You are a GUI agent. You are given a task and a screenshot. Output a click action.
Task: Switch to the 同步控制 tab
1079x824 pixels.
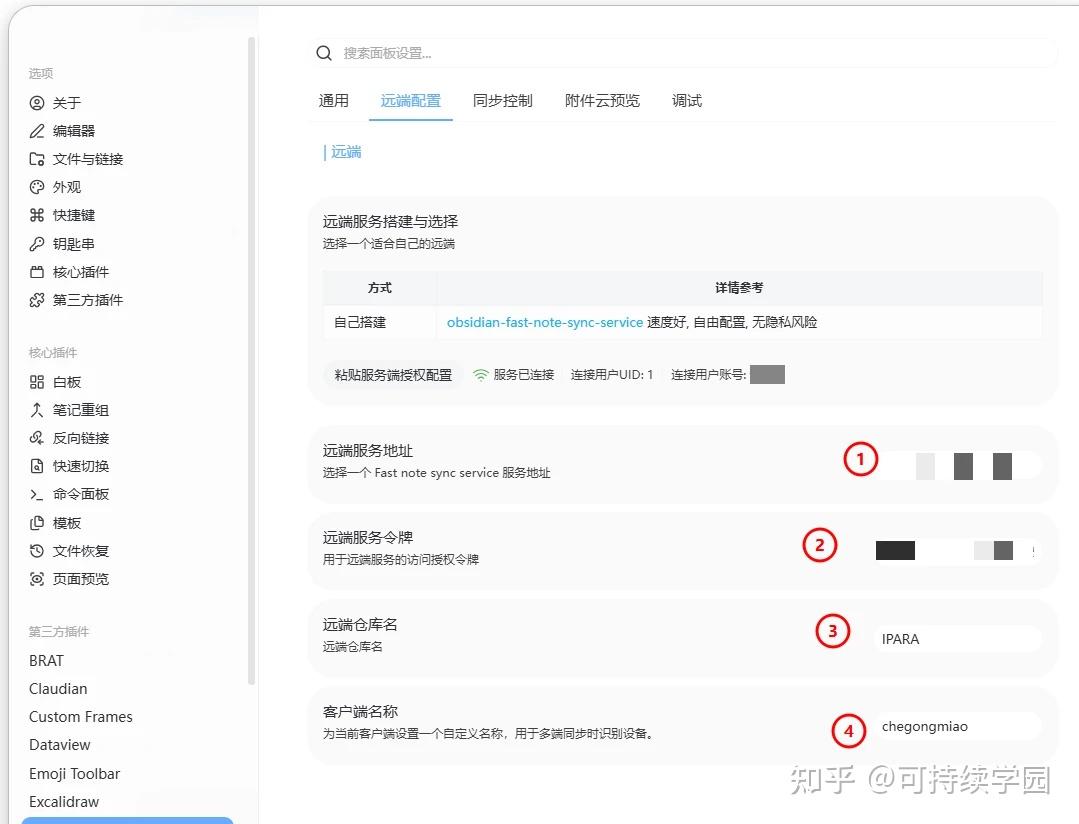(502, 101)
